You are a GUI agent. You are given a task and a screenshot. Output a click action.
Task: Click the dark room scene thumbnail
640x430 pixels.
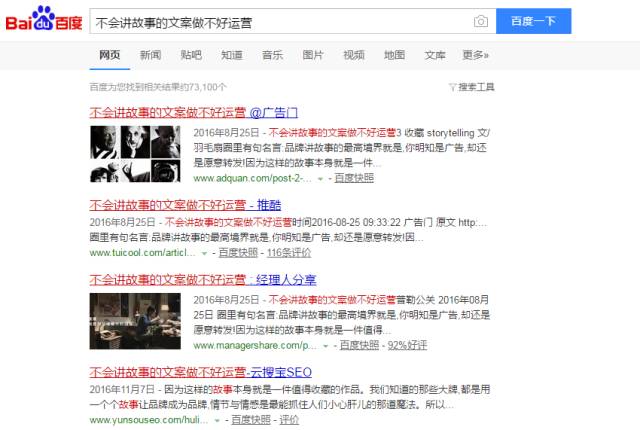pyautogui.click(x=135, y=321)
